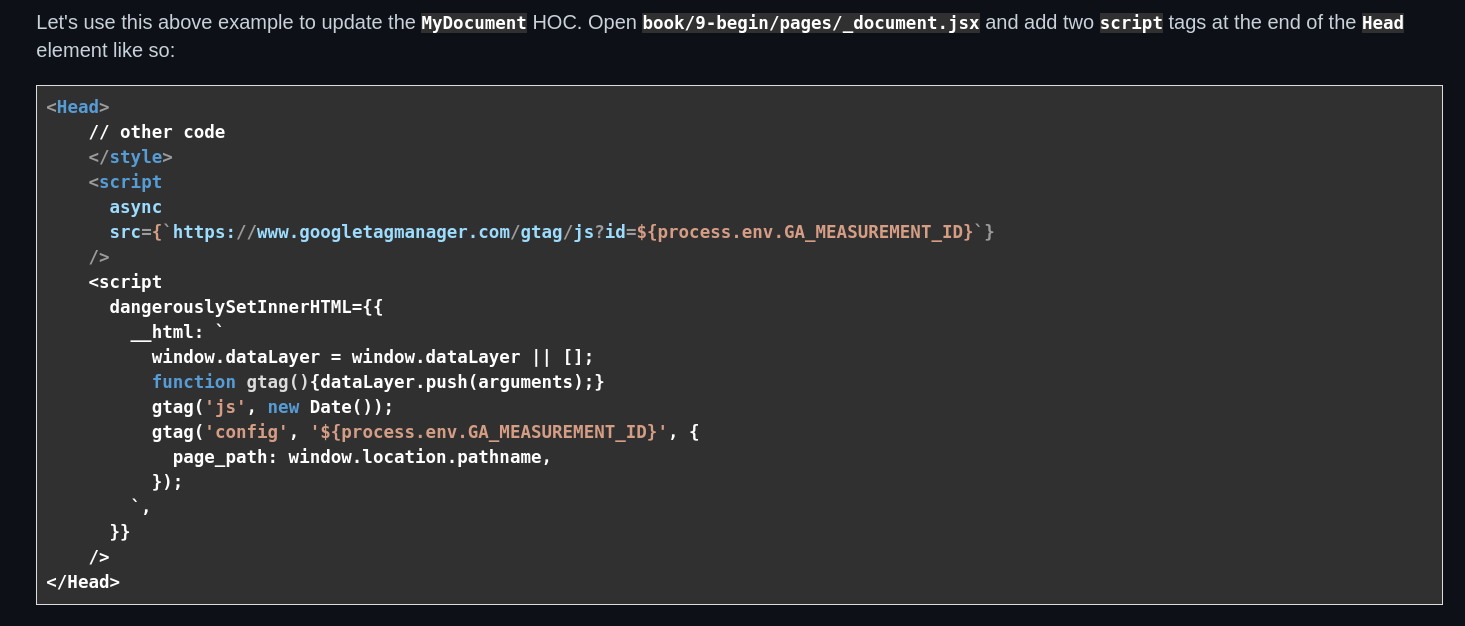1465x626 pixels.
Task: Select the opening Head tag in code
Action: (78, 106)
